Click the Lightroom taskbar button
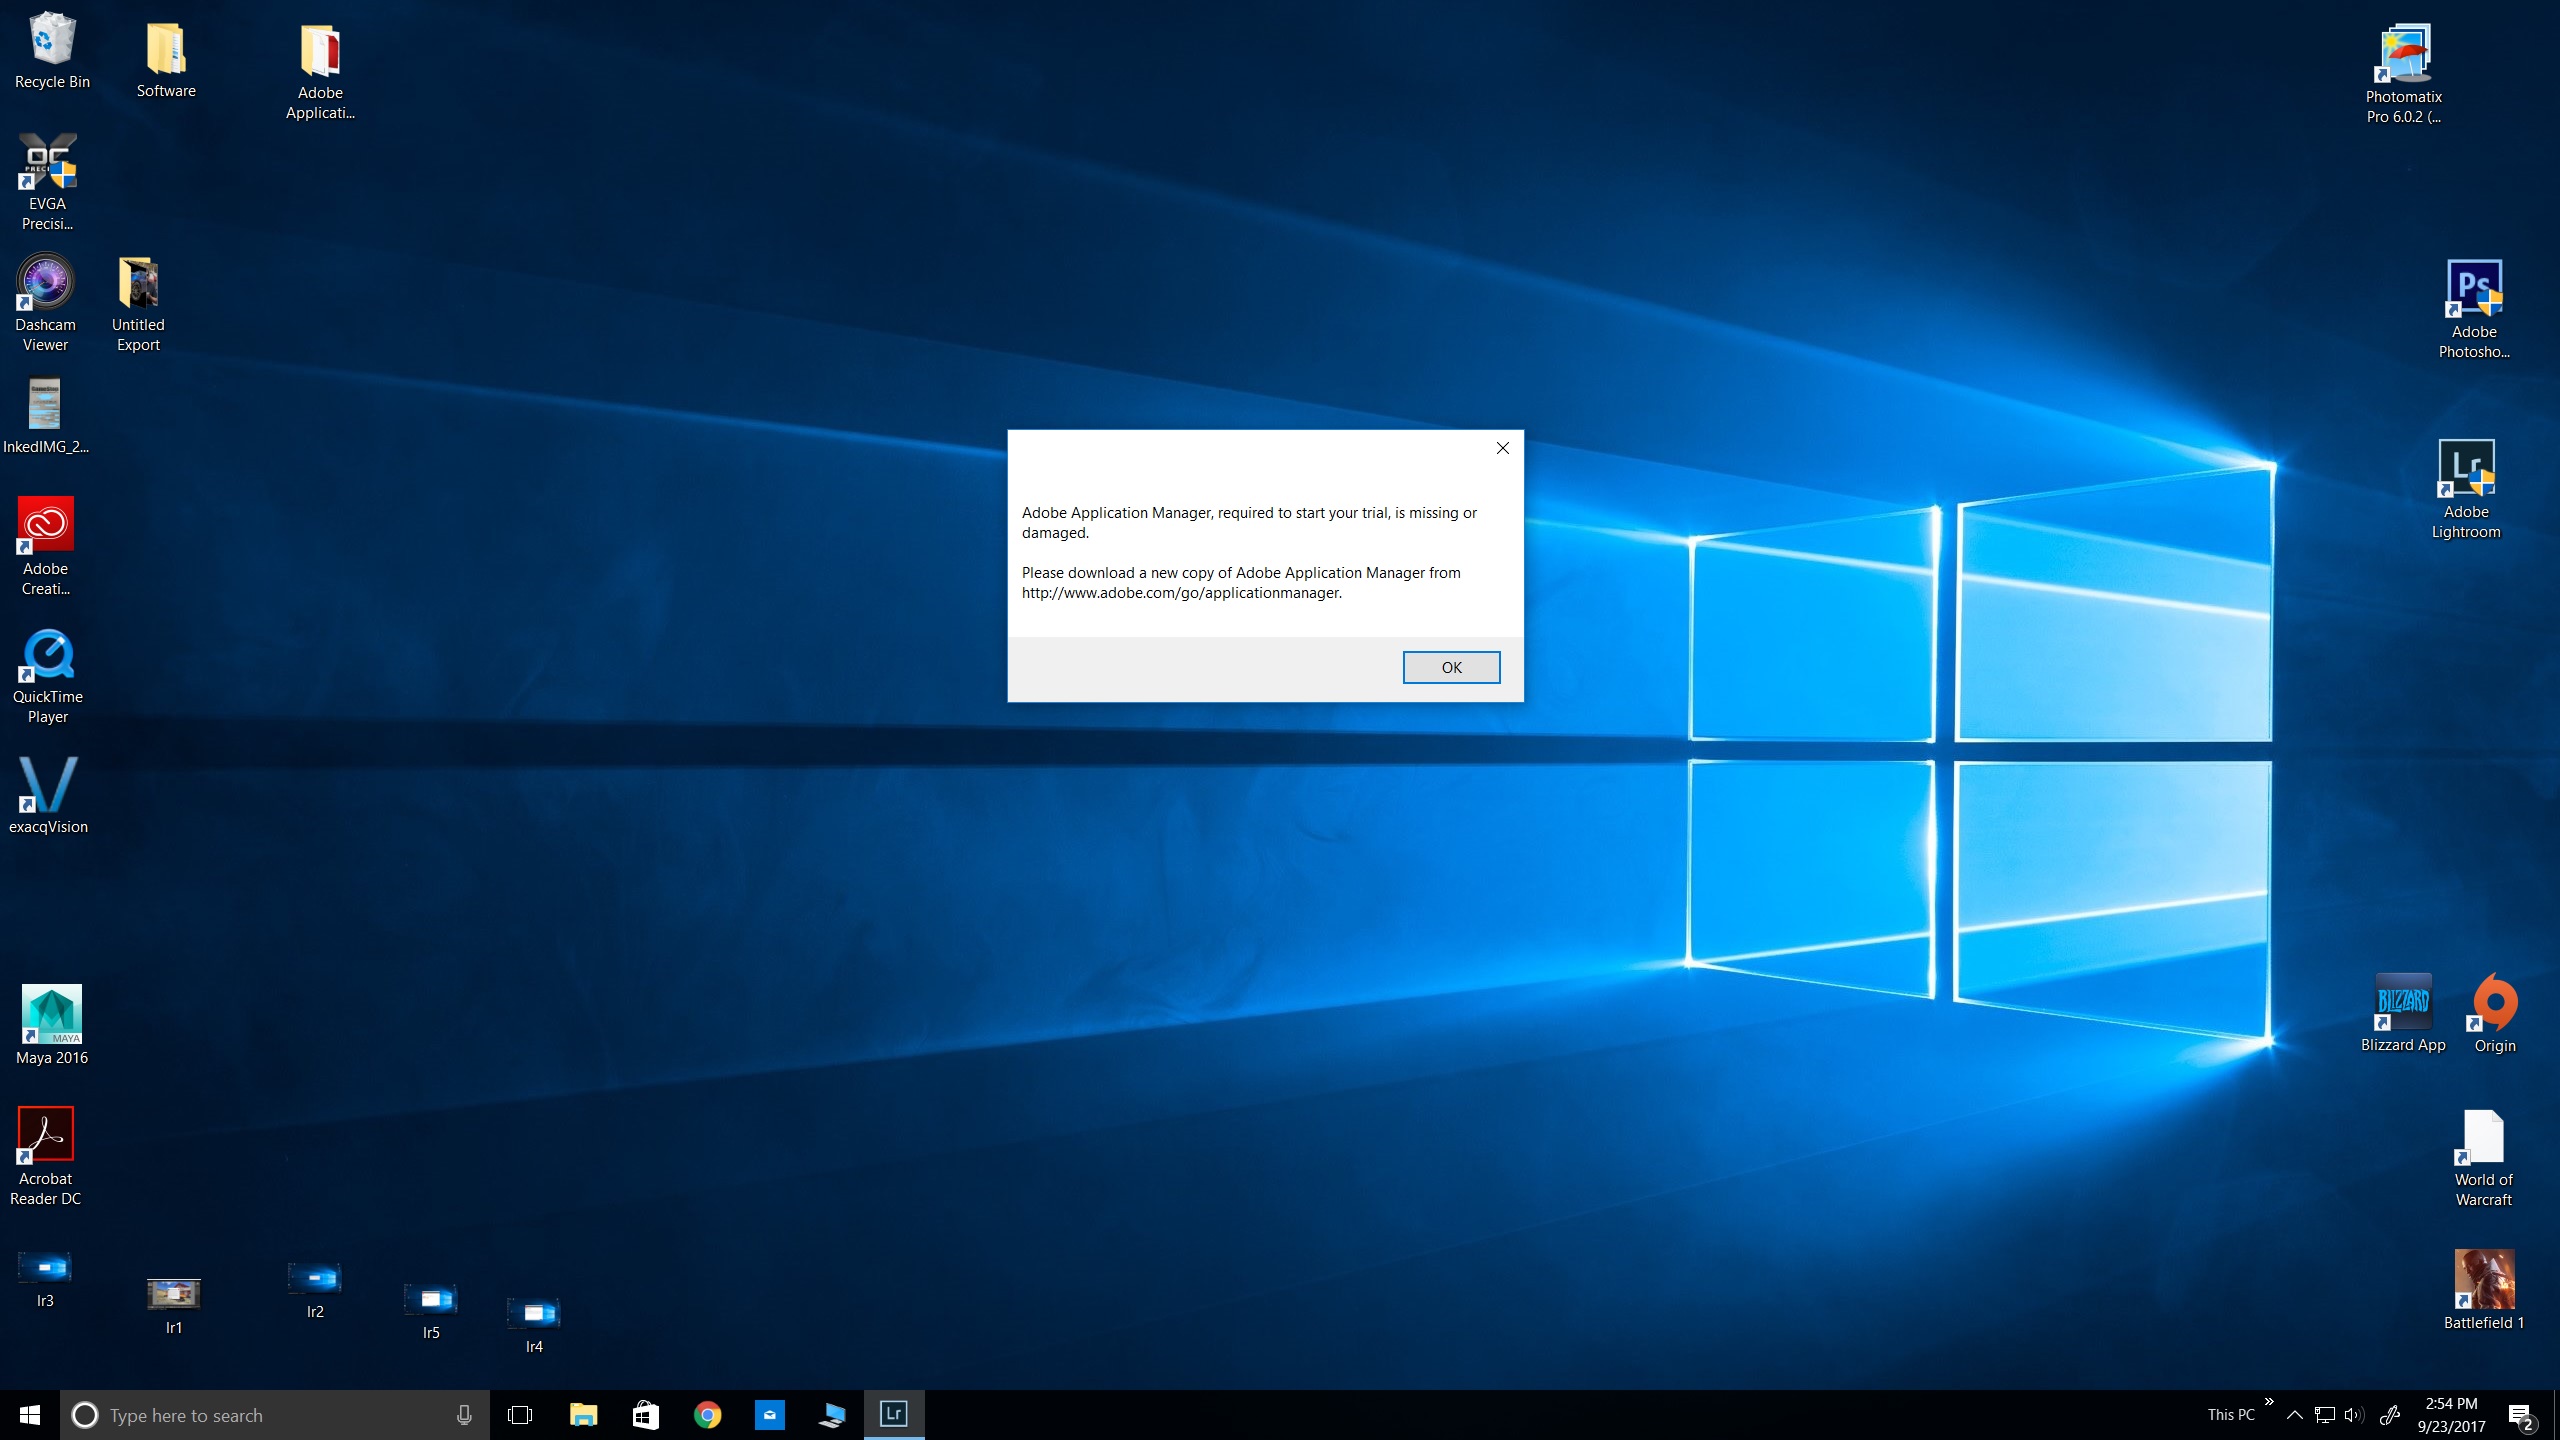Screen dimensions: 2560x1440 point(893,1414)
